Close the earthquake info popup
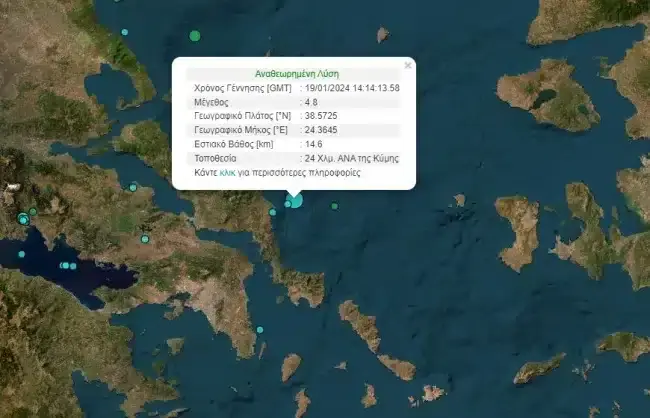 407,66
